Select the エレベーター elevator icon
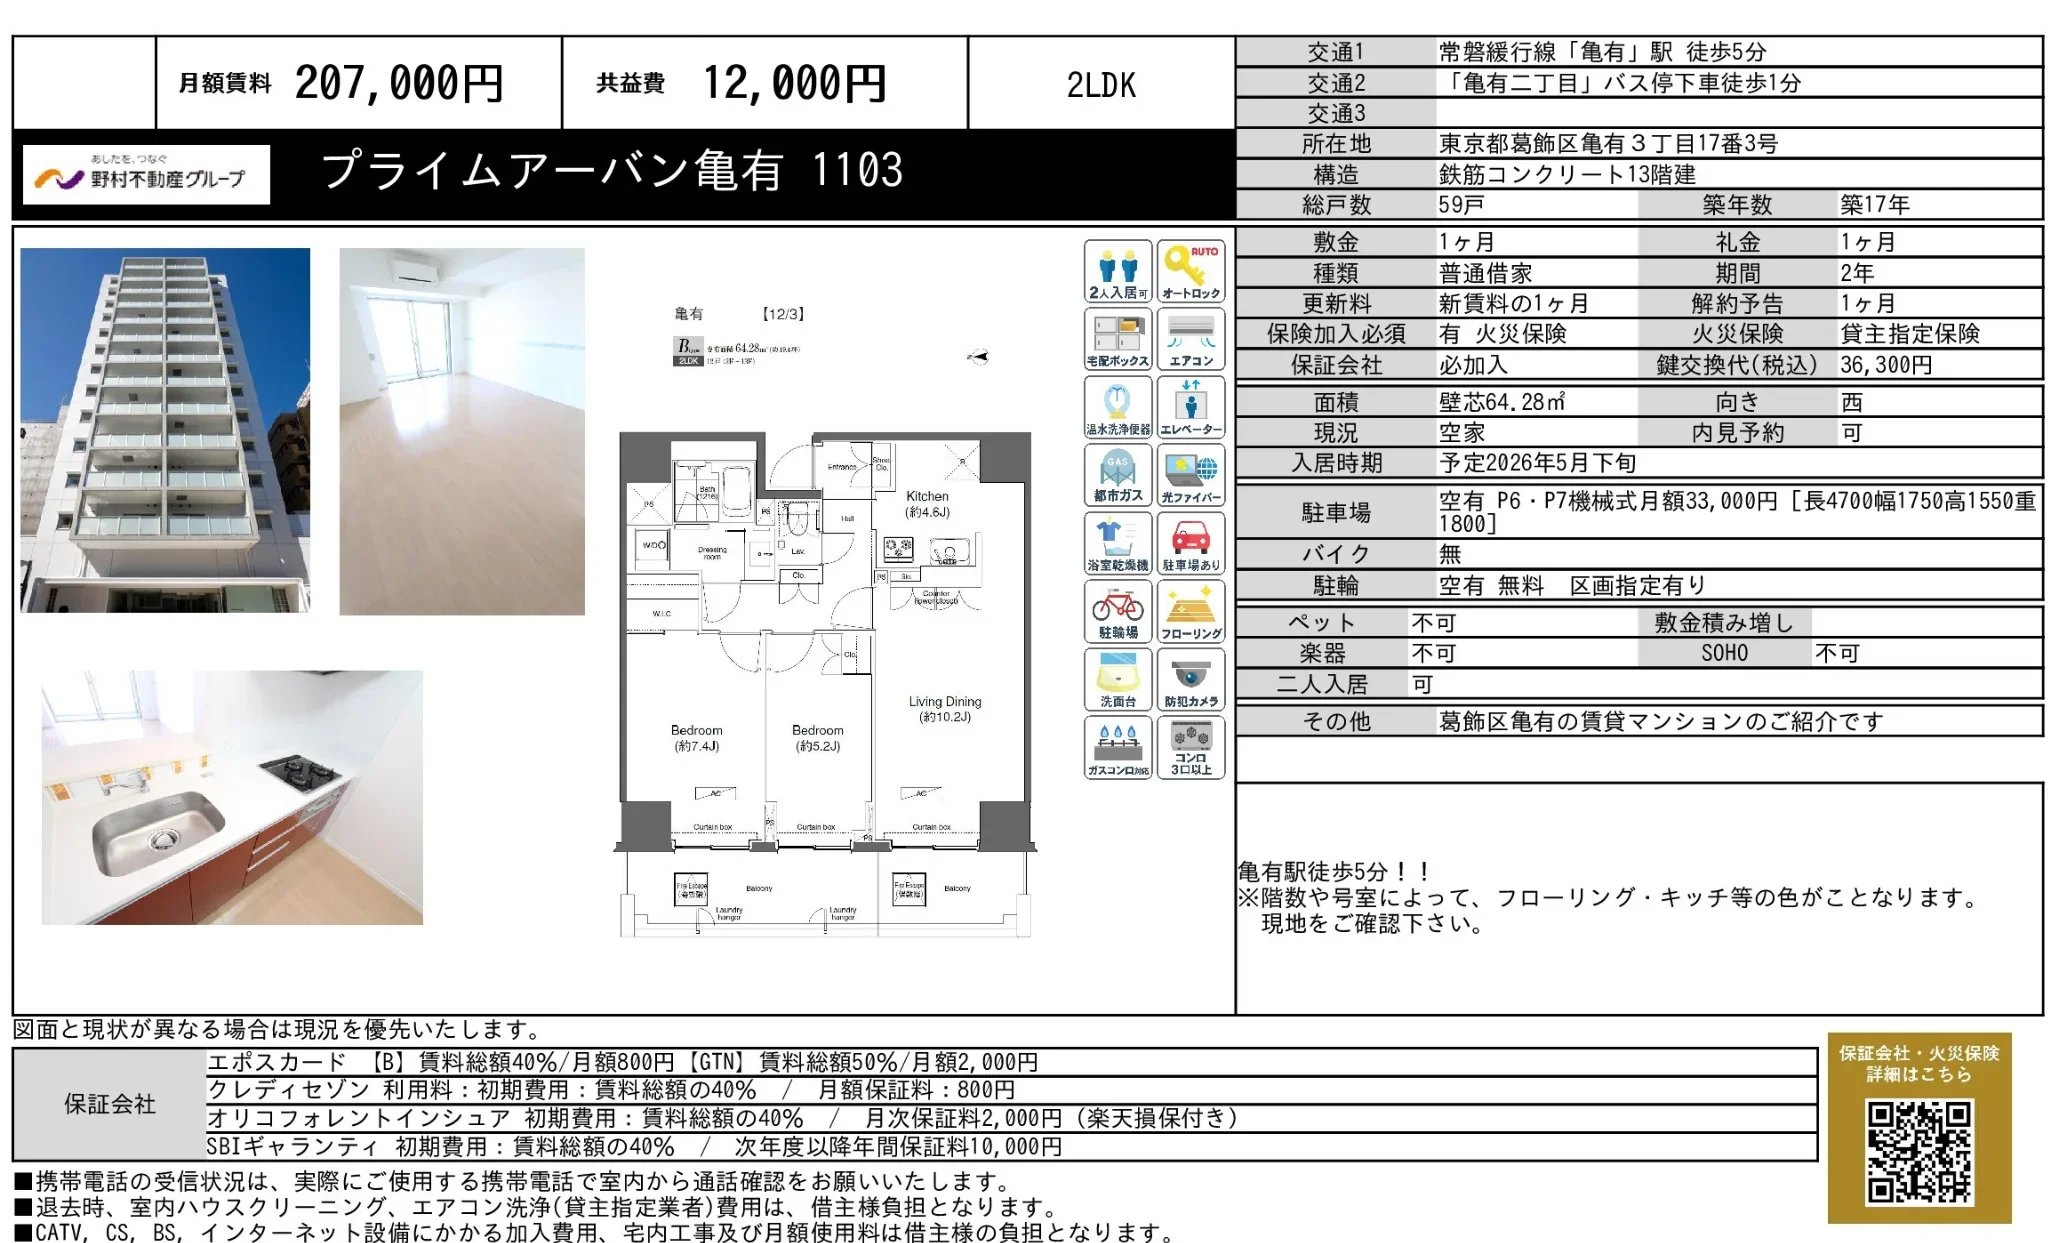This screenshot has width=2056, height=1243. 1191,405
